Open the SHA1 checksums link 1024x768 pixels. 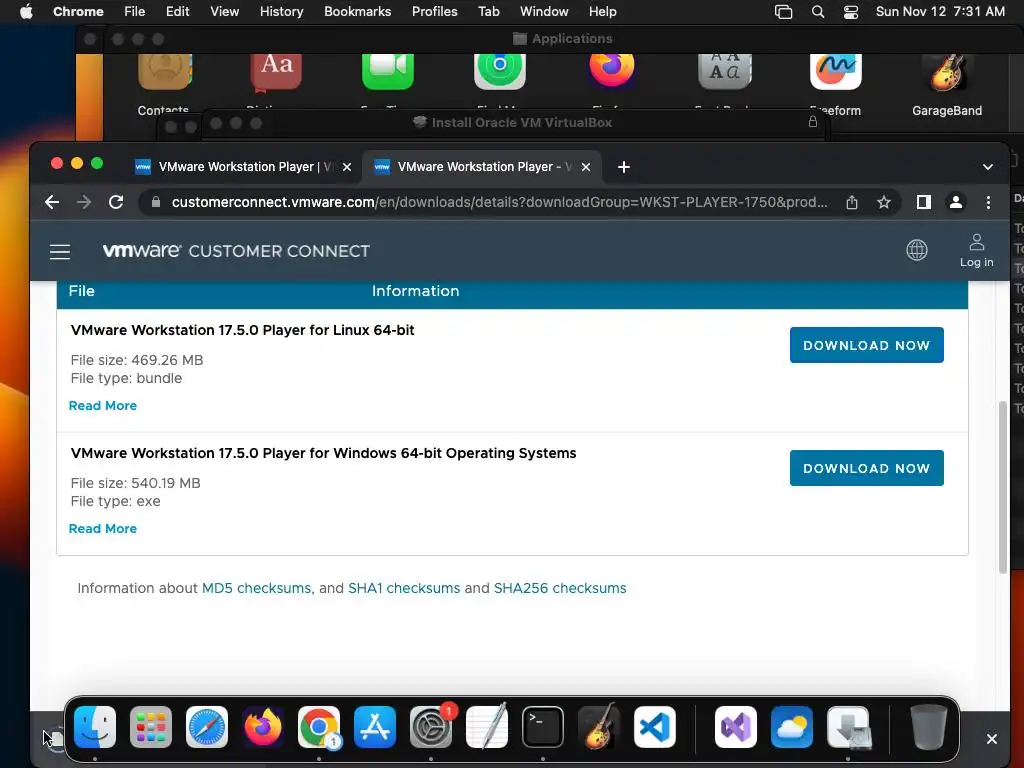404,588
